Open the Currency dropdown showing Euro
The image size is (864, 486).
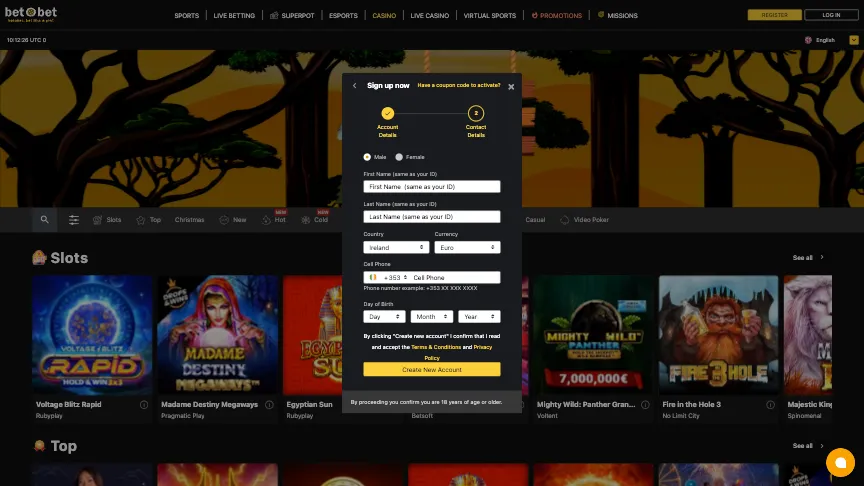pyautogui.click(x=467, y=247)
